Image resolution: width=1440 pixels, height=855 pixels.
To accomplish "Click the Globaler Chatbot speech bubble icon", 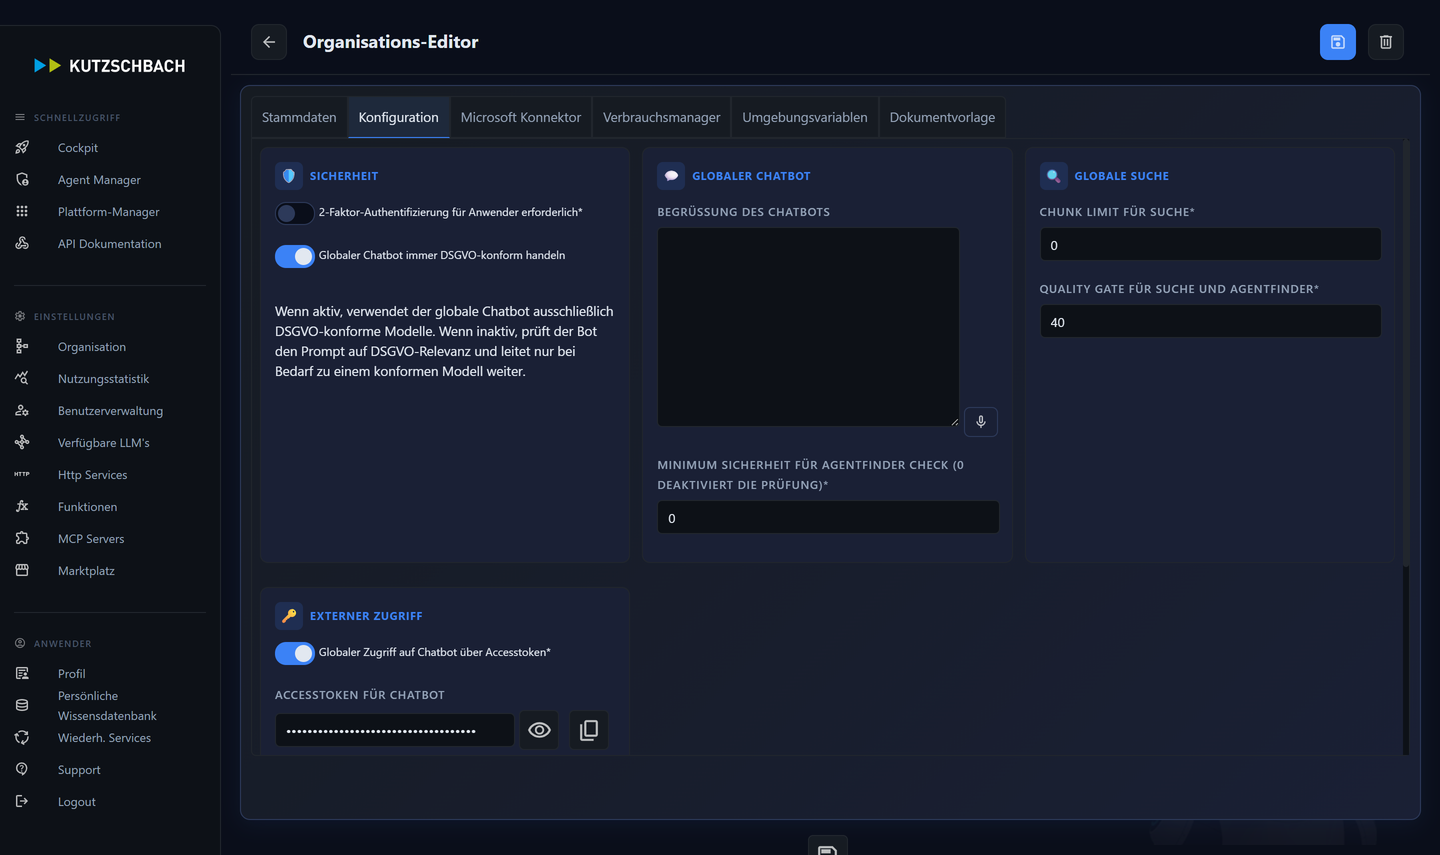I will tap(671, 176).
